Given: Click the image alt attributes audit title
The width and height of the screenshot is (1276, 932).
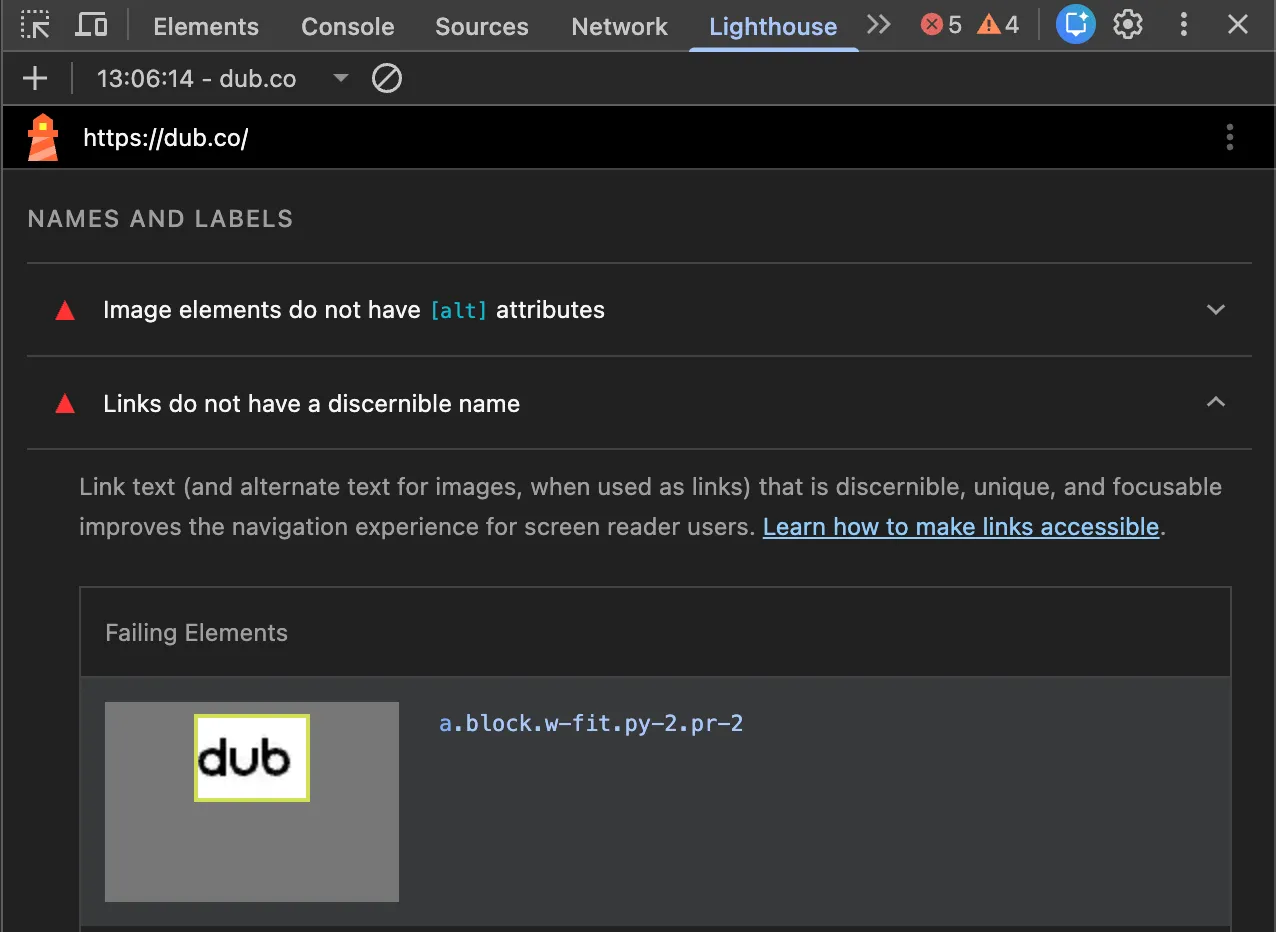Looking at the screenshot, I should tap(354, 310).
